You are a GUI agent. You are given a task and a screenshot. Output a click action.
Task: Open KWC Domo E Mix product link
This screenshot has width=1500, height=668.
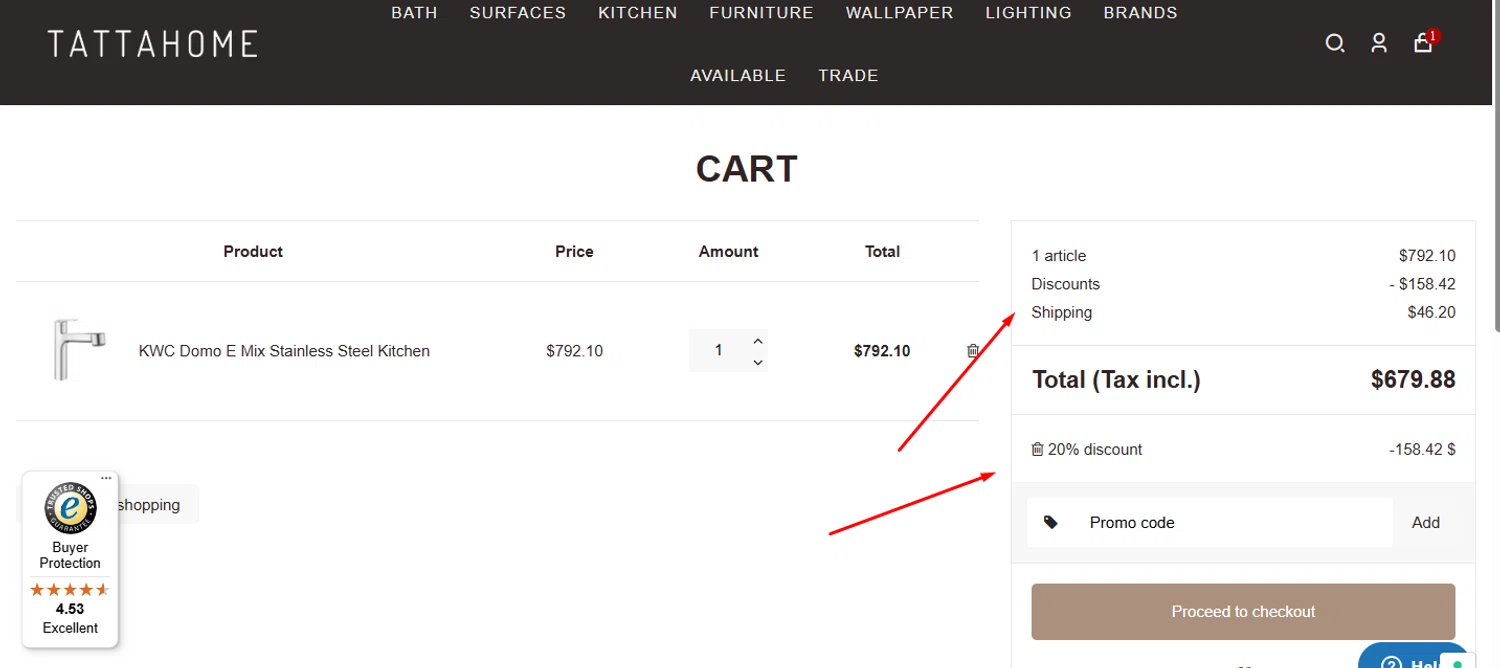click(284, 351)
